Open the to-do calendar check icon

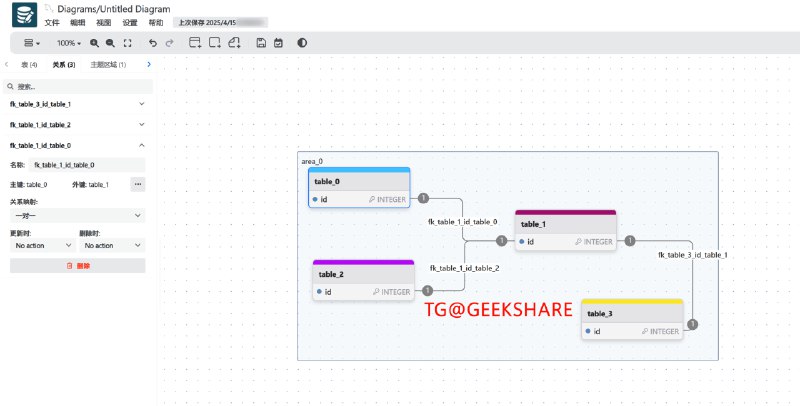click(278, 43)
